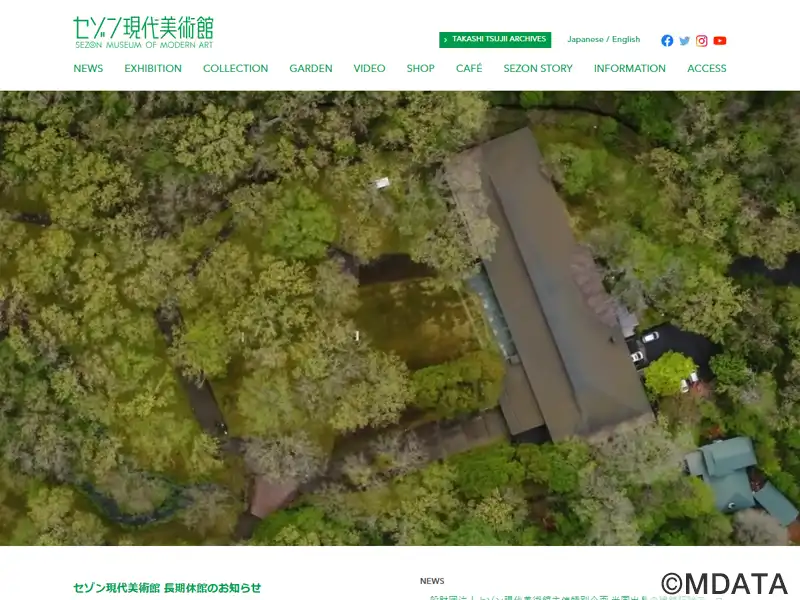Open the EXHIBITION menu item
Viewport: 800px width, 600px height.
point(153,69)
